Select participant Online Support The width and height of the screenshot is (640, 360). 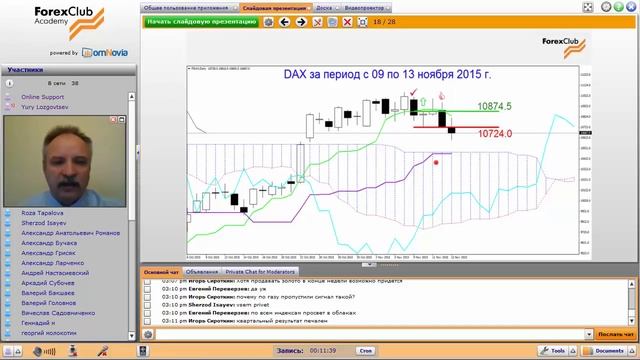pos(42,97)
